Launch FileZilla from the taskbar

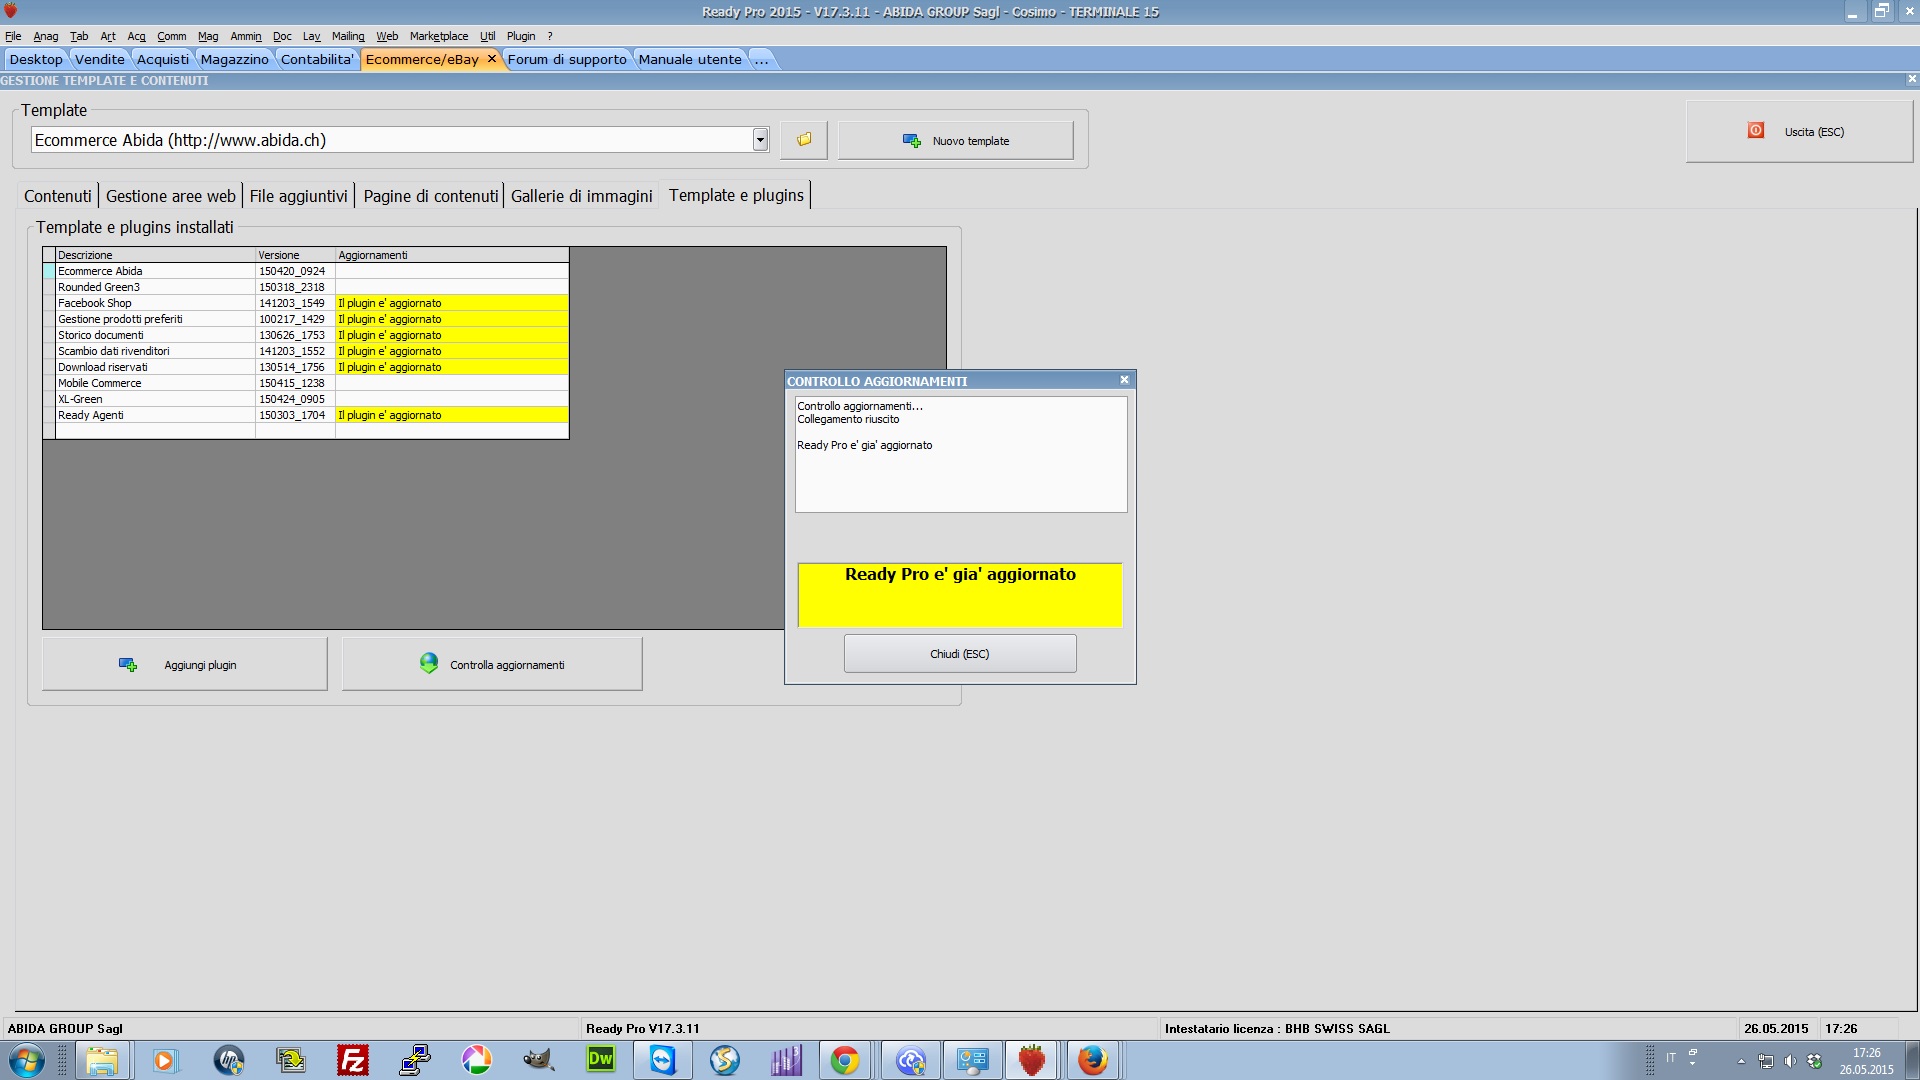(353, 1060)
